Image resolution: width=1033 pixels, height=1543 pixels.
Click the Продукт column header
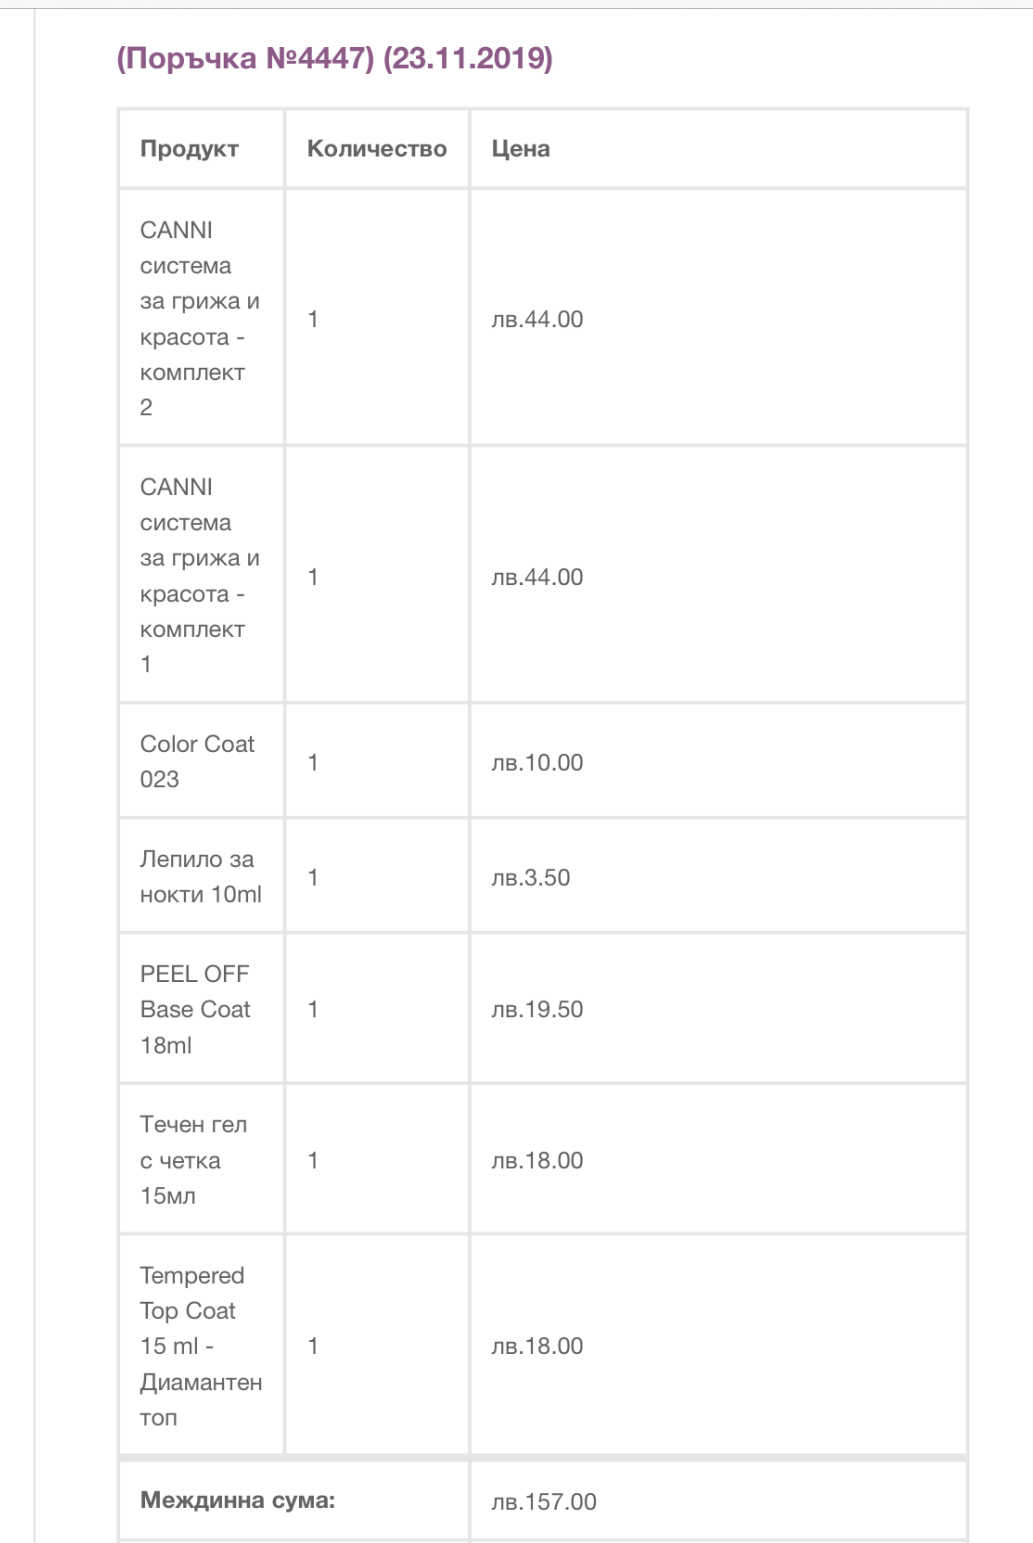(189, 149)
